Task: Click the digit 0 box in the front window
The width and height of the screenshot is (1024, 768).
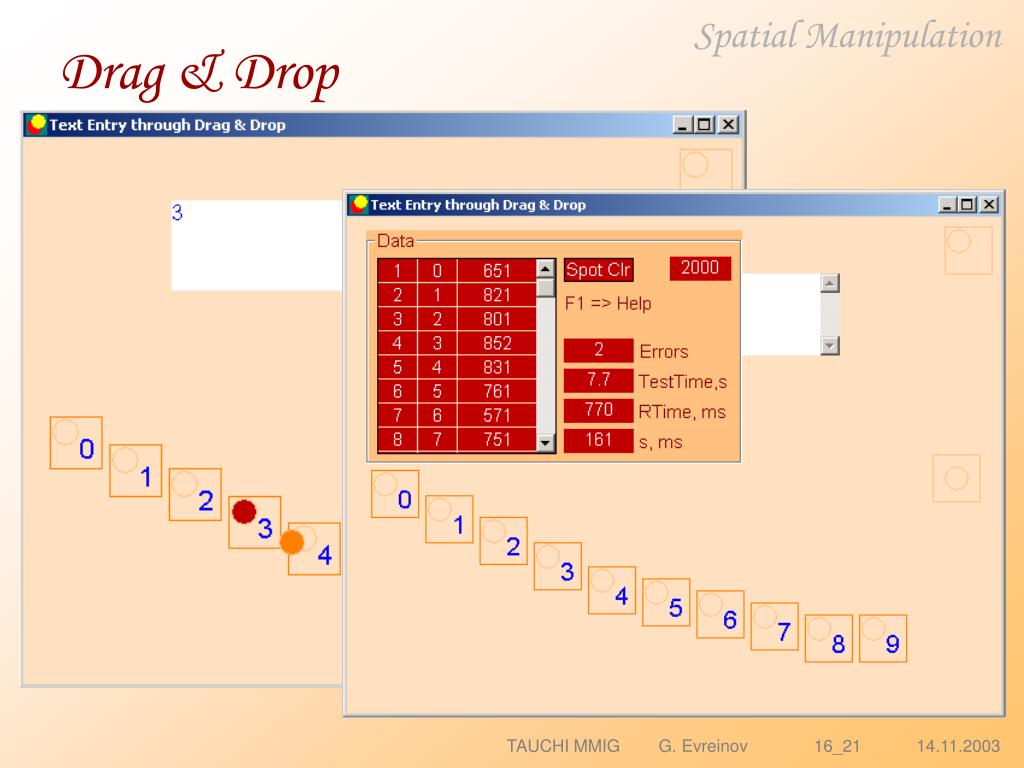Action: [395, 494]
